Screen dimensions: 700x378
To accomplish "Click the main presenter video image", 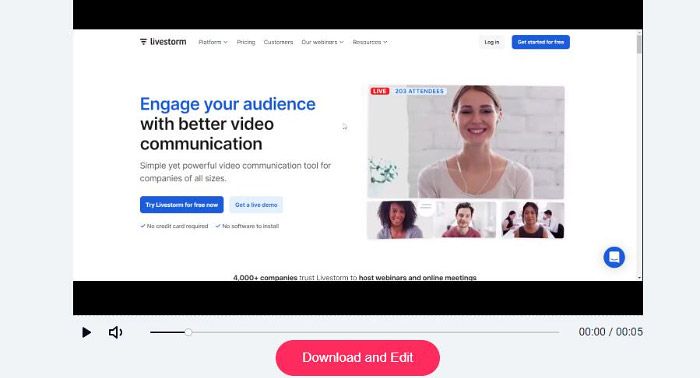I will tap(466, 142).
